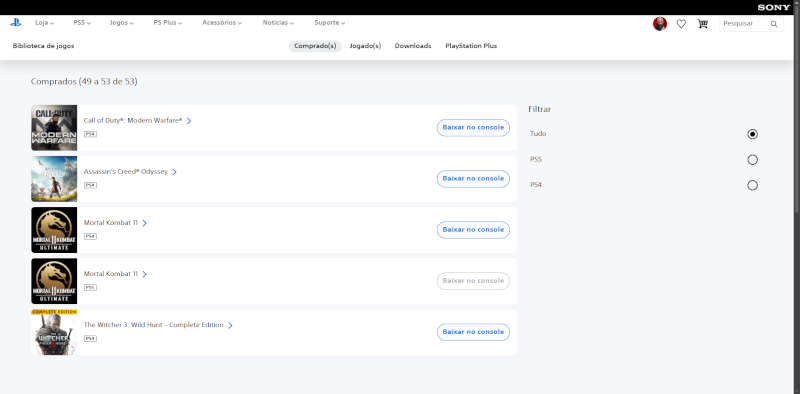Click the Comprados (49 a 53 de 53) heading
The height and width of the screenshot is (394, 800).
tap(84, 82)
